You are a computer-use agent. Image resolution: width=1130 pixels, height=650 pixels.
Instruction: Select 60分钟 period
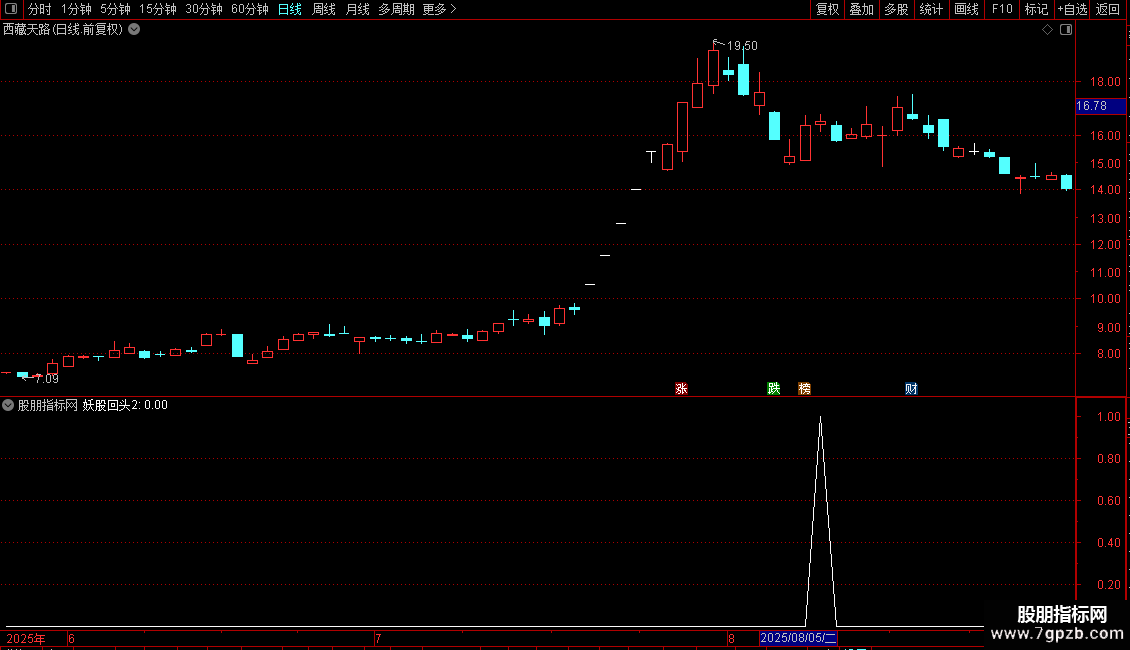click(x=250, y=9)
